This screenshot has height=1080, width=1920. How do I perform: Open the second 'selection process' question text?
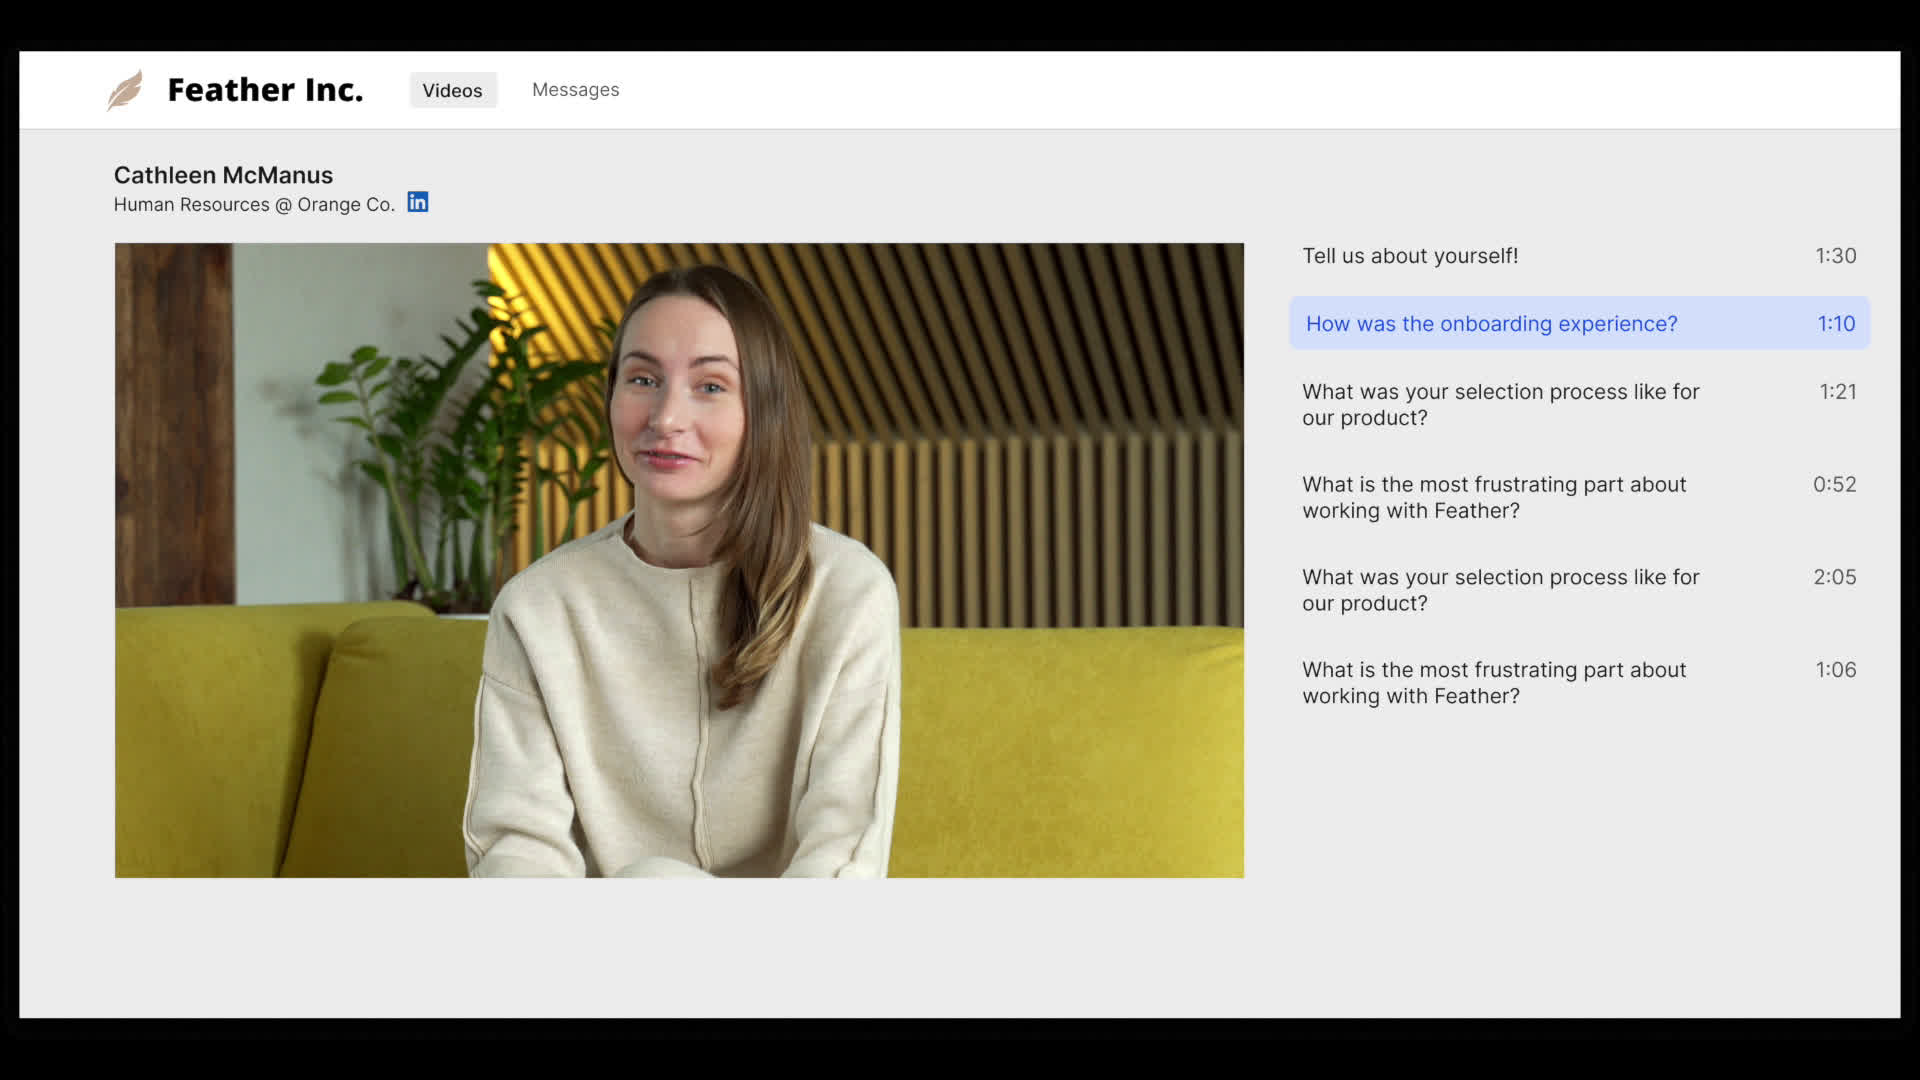pos(1500,590)
